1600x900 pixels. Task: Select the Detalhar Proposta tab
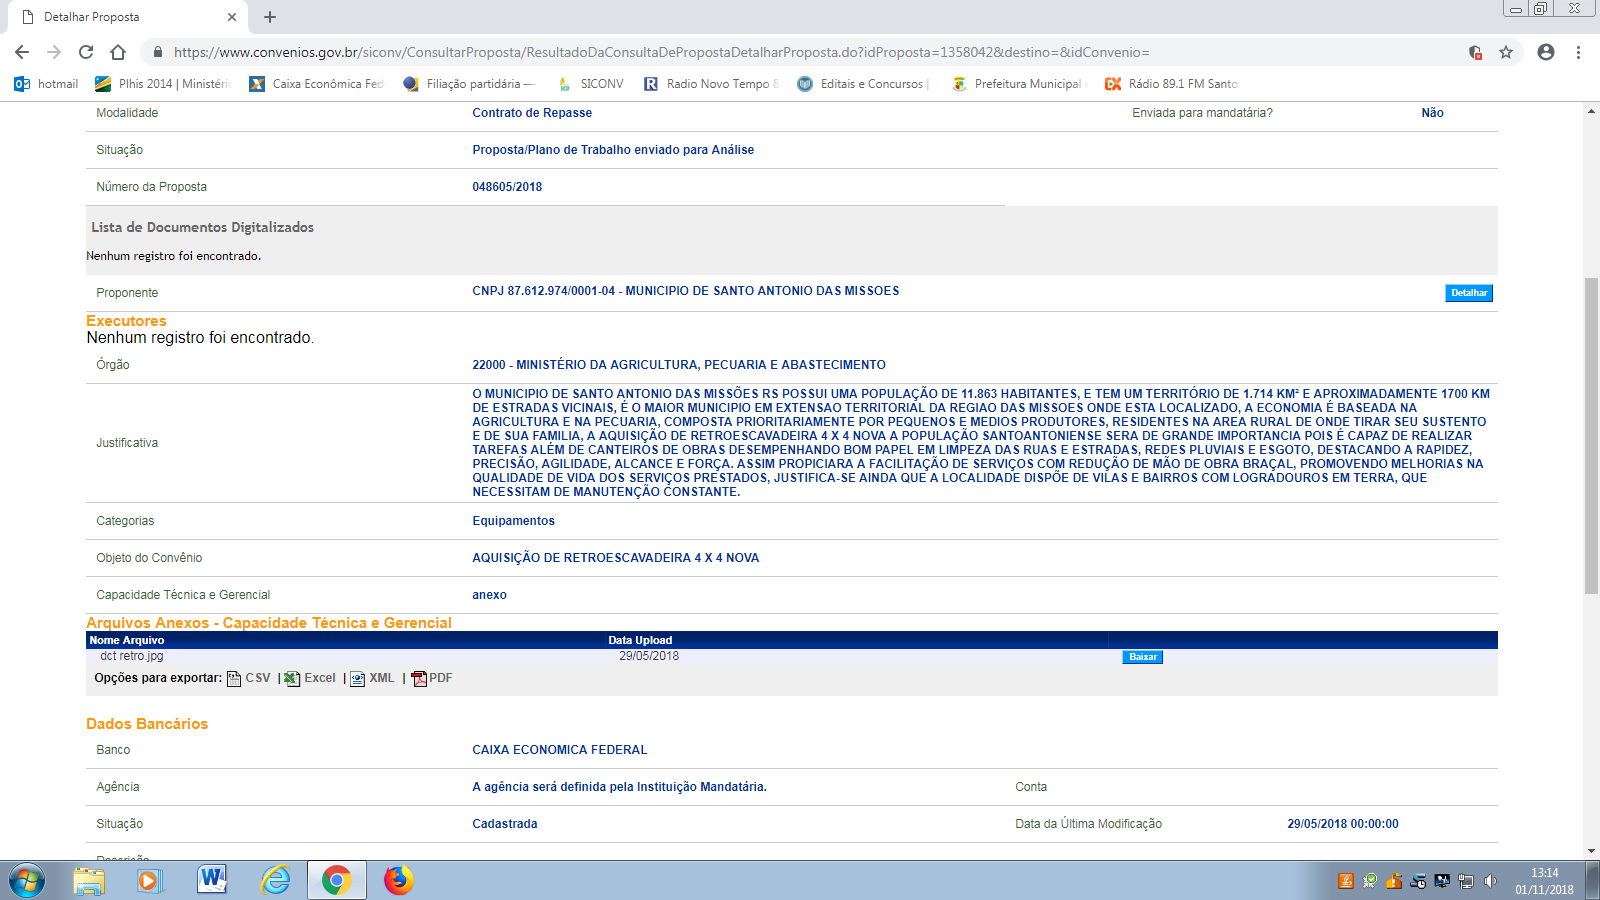click(120, 17)
